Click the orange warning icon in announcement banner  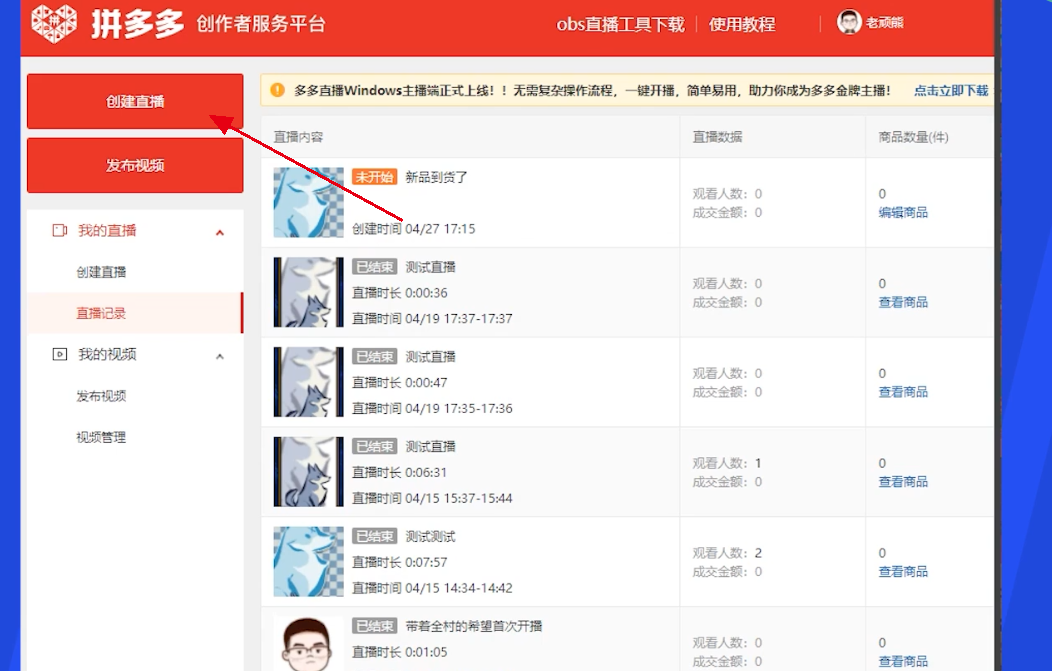tap(277, 90)
